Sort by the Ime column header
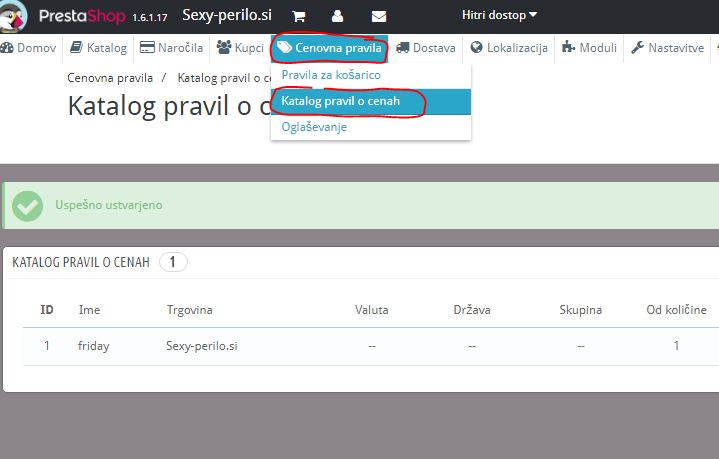 [89, 310]
